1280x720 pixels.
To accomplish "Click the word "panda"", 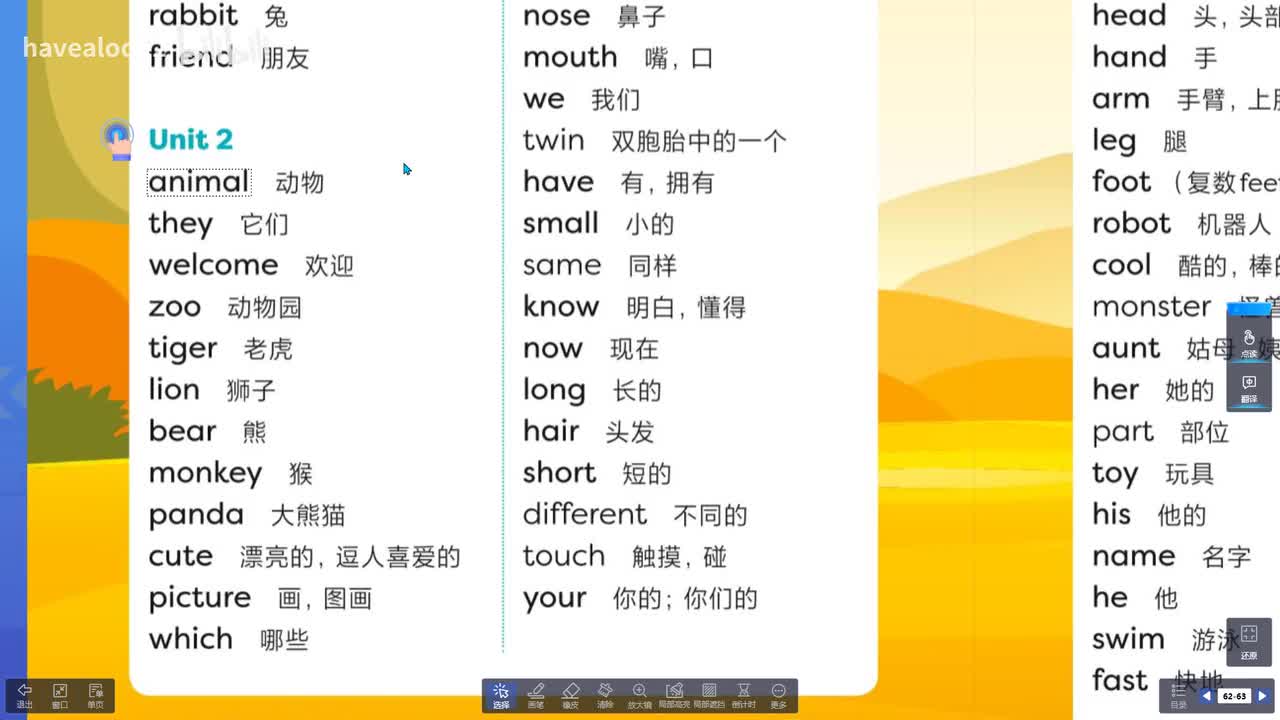I will point(196,514).
